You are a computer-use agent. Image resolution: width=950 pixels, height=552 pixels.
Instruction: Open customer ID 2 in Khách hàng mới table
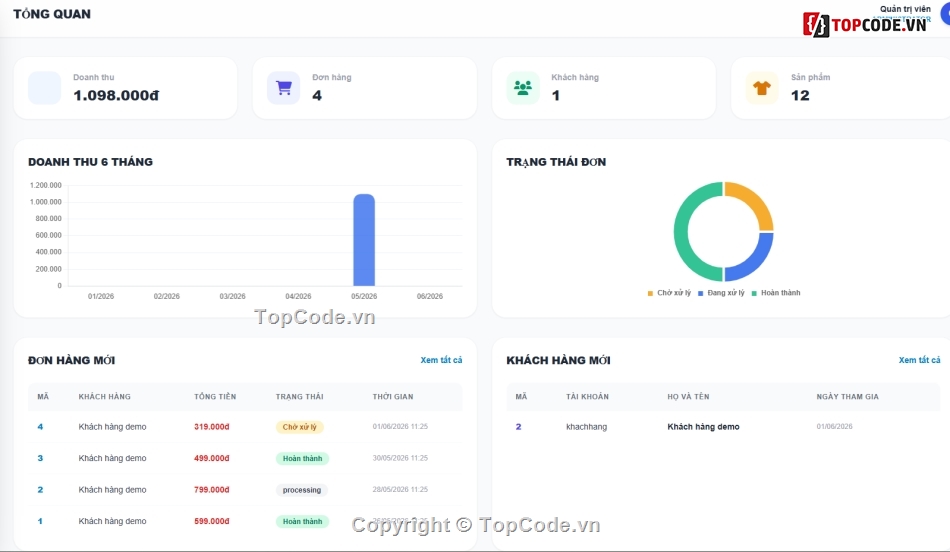518,427
